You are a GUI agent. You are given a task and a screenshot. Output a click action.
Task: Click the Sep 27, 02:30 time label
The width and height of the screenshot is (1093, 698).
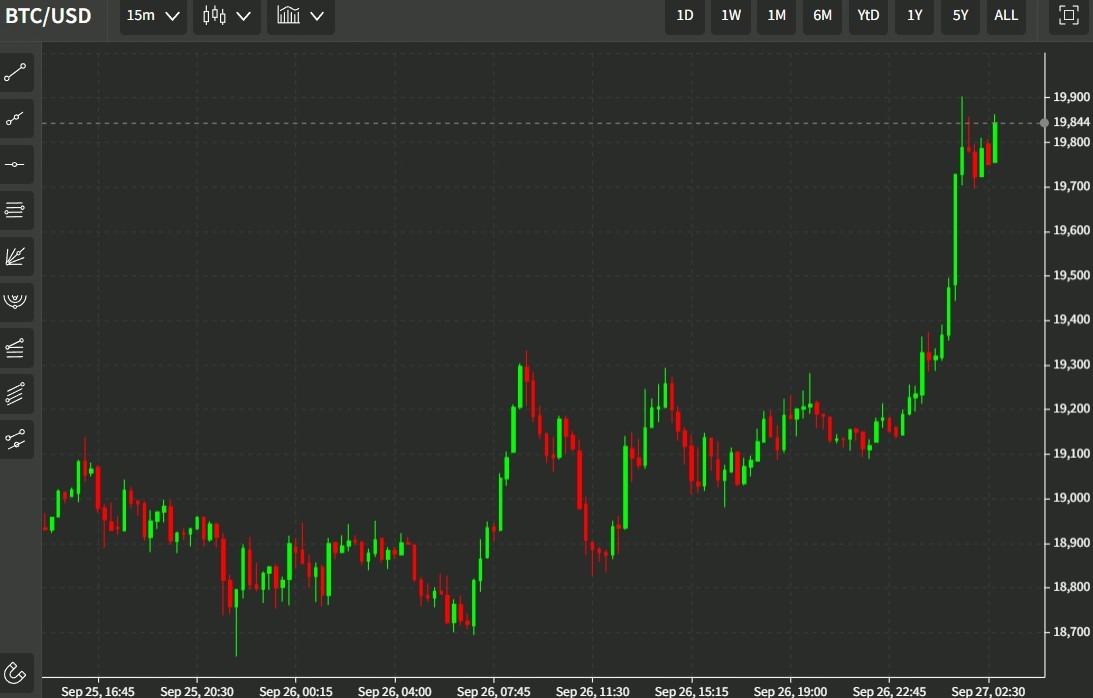(988, 691)
